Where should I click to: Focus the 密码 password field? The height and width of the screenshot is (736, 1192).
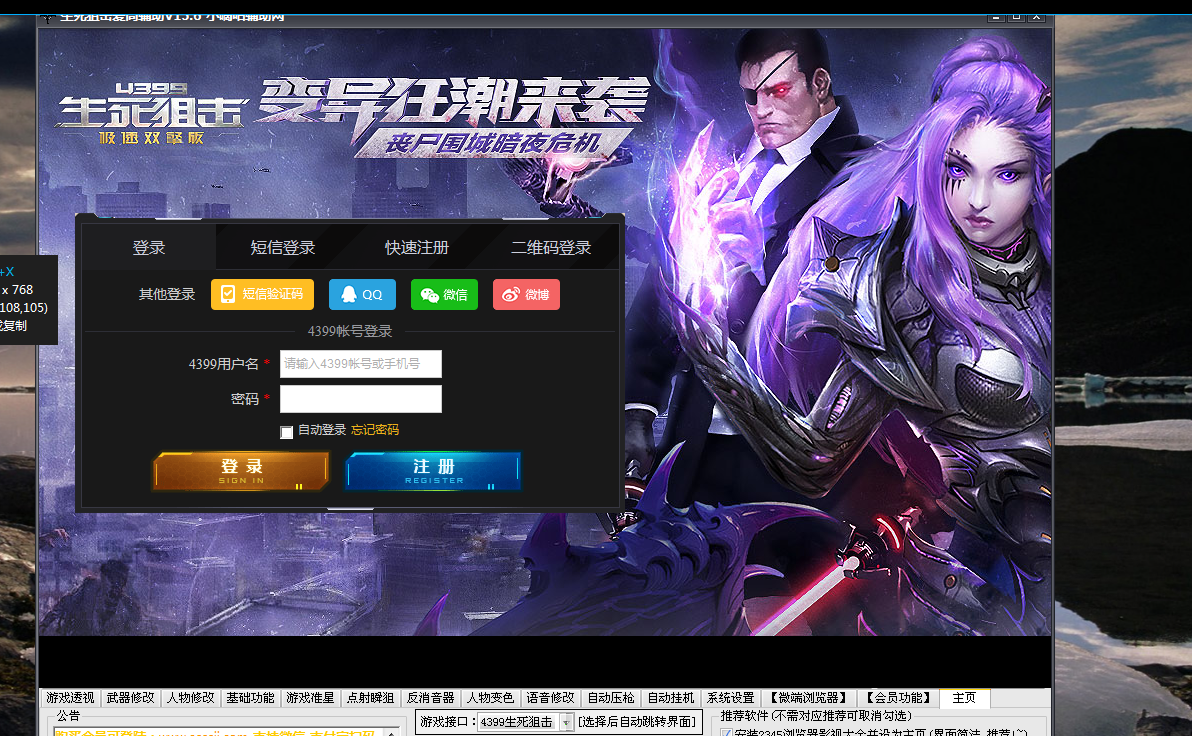point(361,399)
